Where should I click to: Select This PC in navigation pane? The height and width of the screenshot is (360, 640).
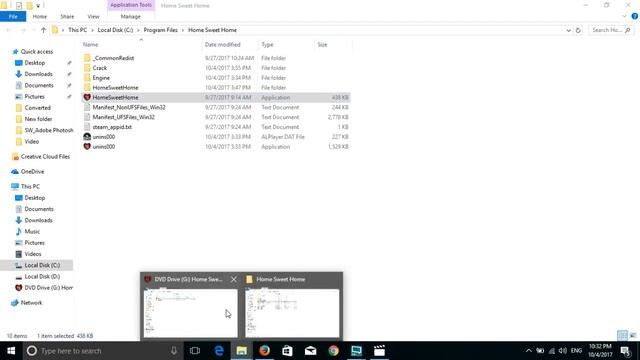[x=30, y=186]
